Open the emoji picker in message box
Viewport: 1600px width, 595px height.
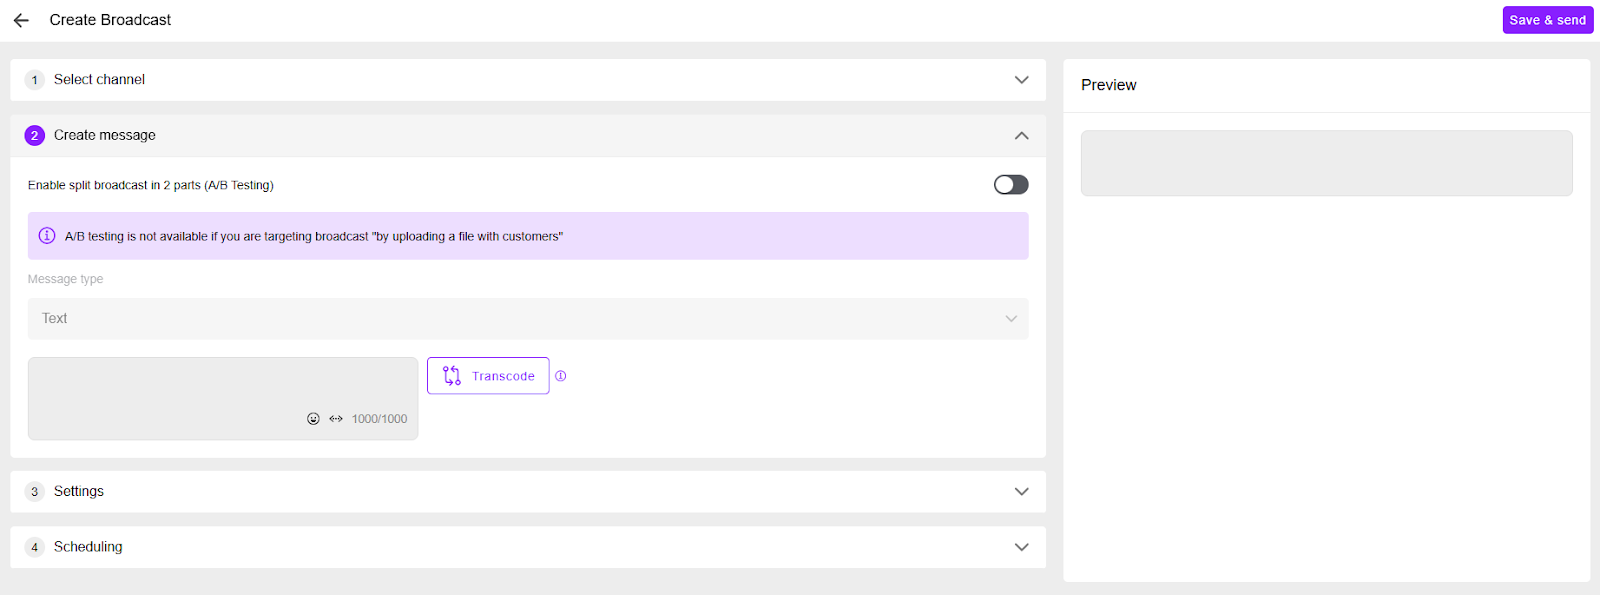coord(313,419)
